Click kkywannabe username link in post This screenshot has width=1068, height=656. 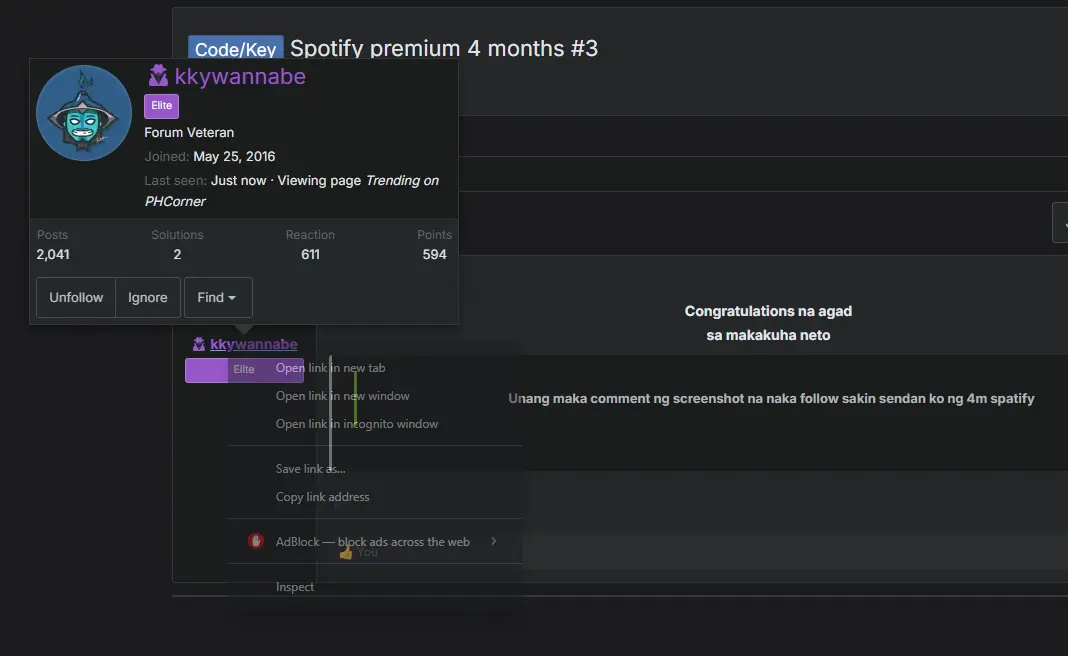coord(253,344)
